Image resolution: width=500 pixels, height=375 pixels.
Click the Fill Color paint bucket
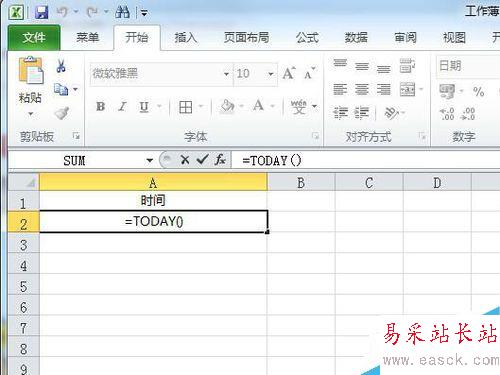click(x=227, y=107)
